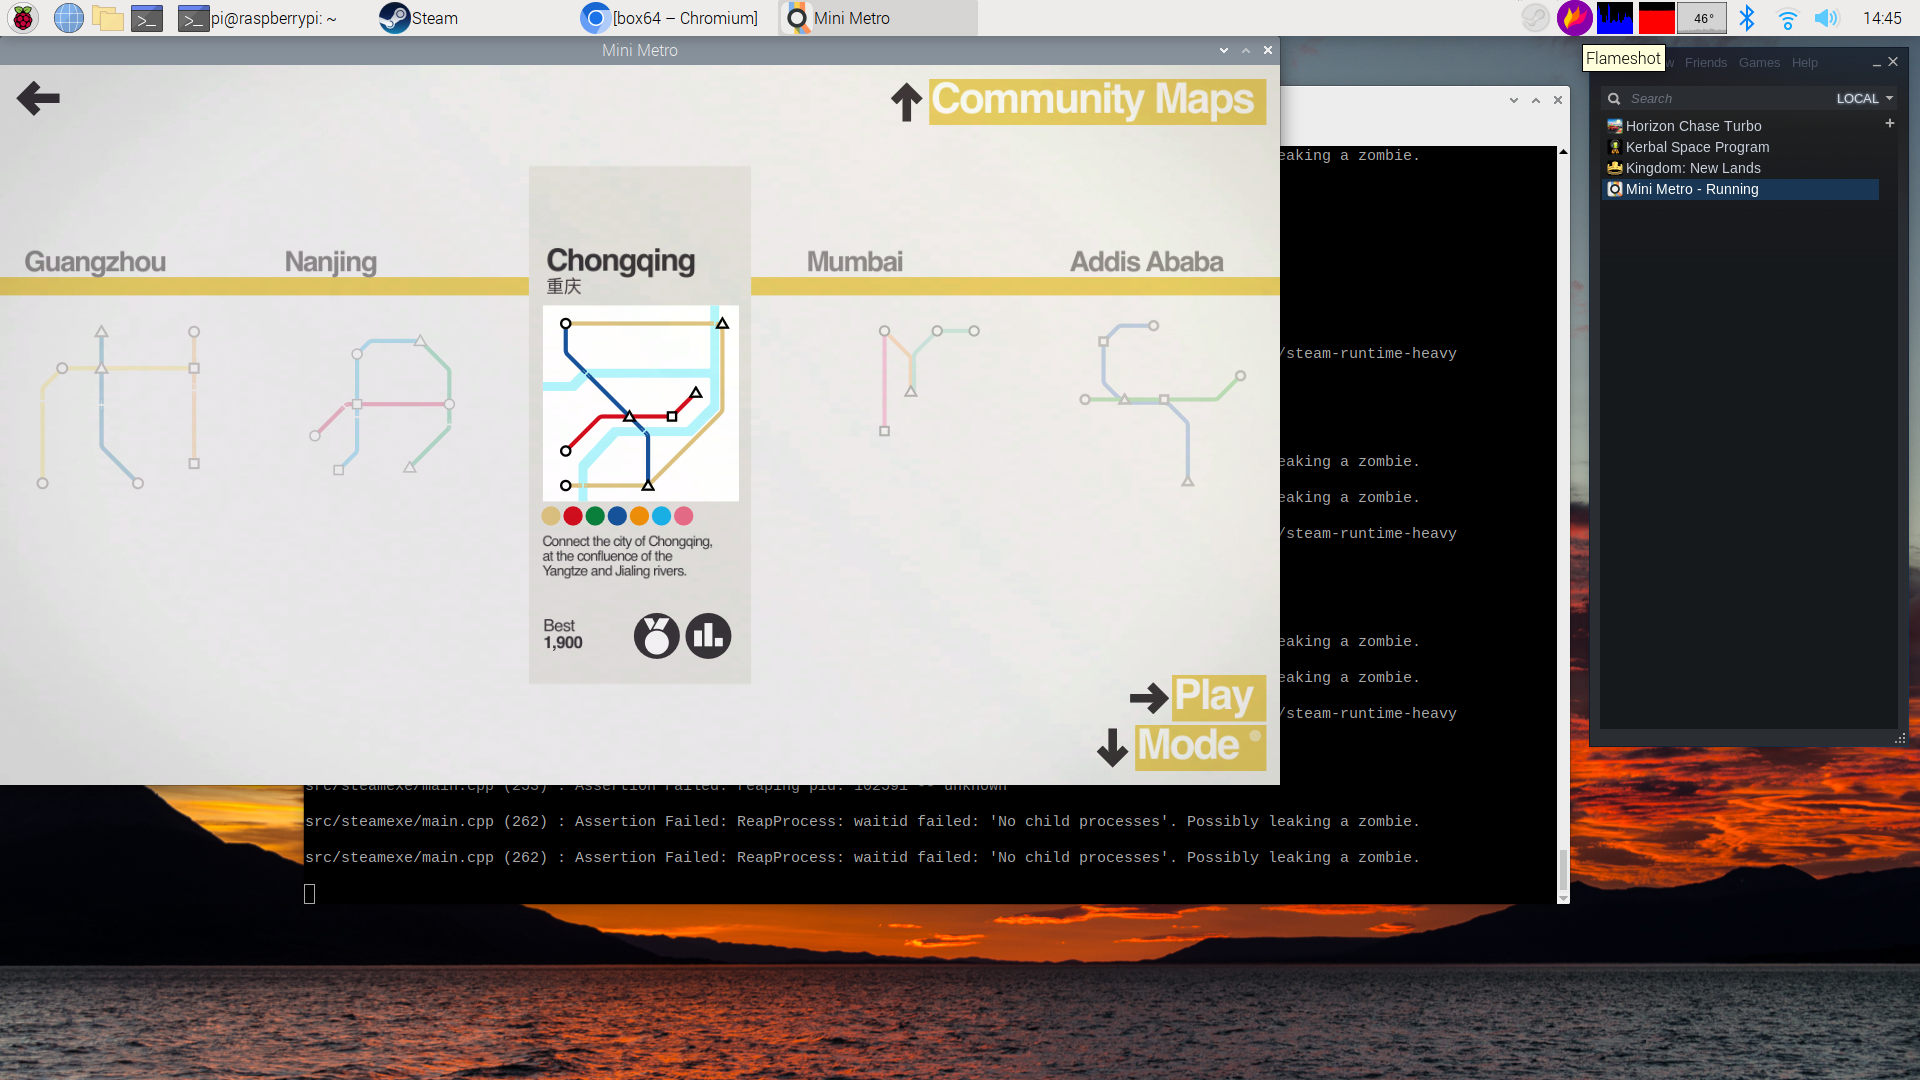
Task: Open the leaderboard bar chart icon
Action: point(708,636)
